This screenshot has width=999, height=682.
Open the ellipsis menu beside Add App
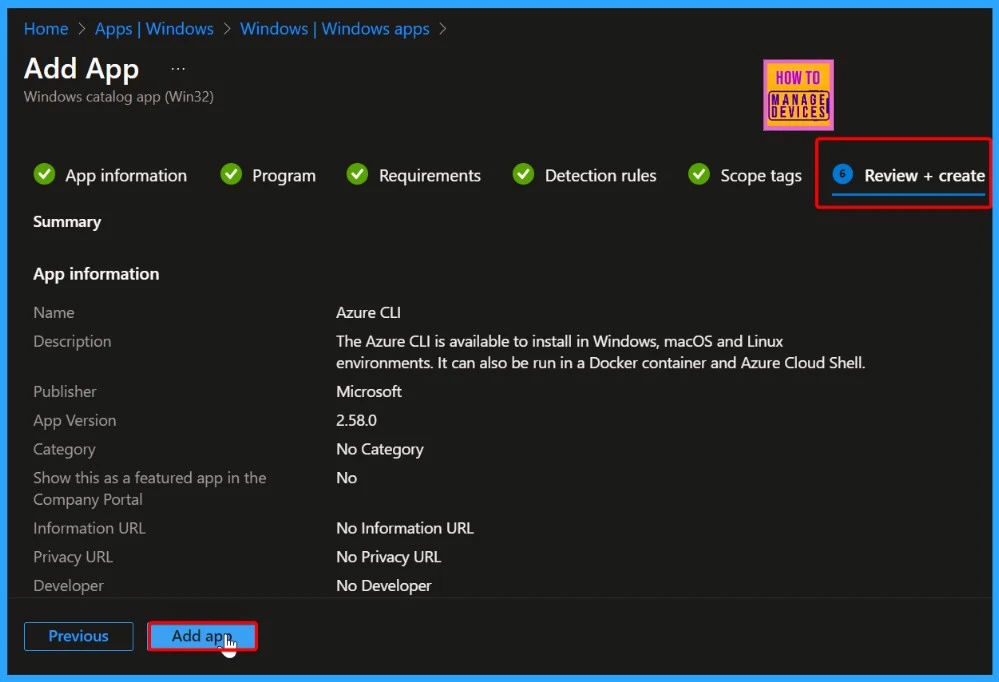point(178,68)
